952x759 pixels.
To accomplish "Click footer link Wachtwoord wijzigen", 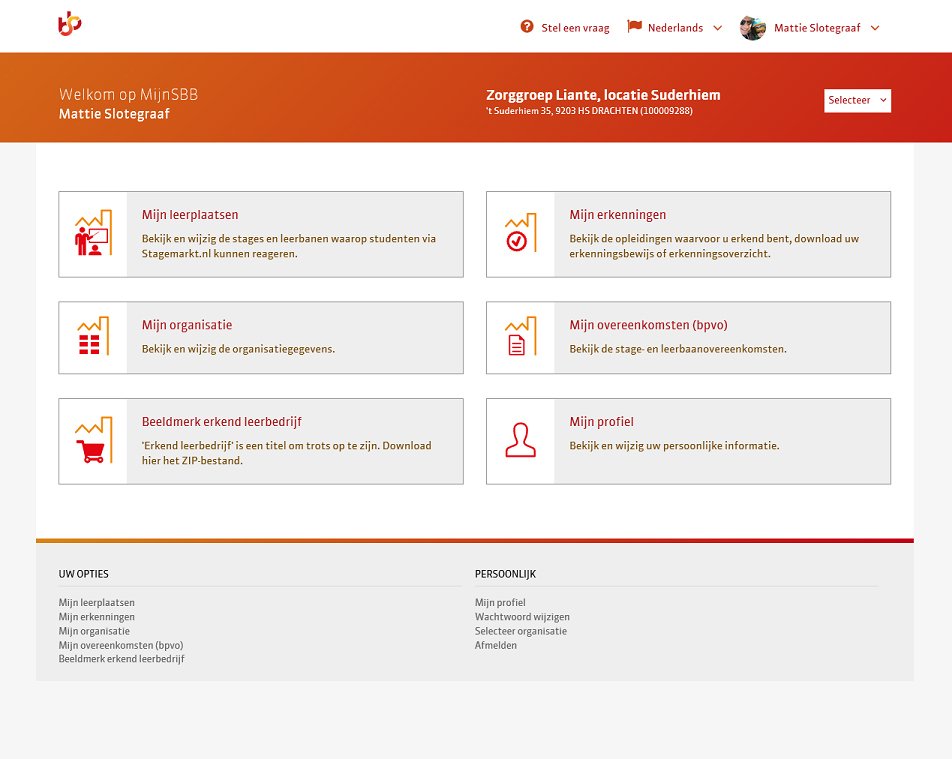I will [522, 617].
